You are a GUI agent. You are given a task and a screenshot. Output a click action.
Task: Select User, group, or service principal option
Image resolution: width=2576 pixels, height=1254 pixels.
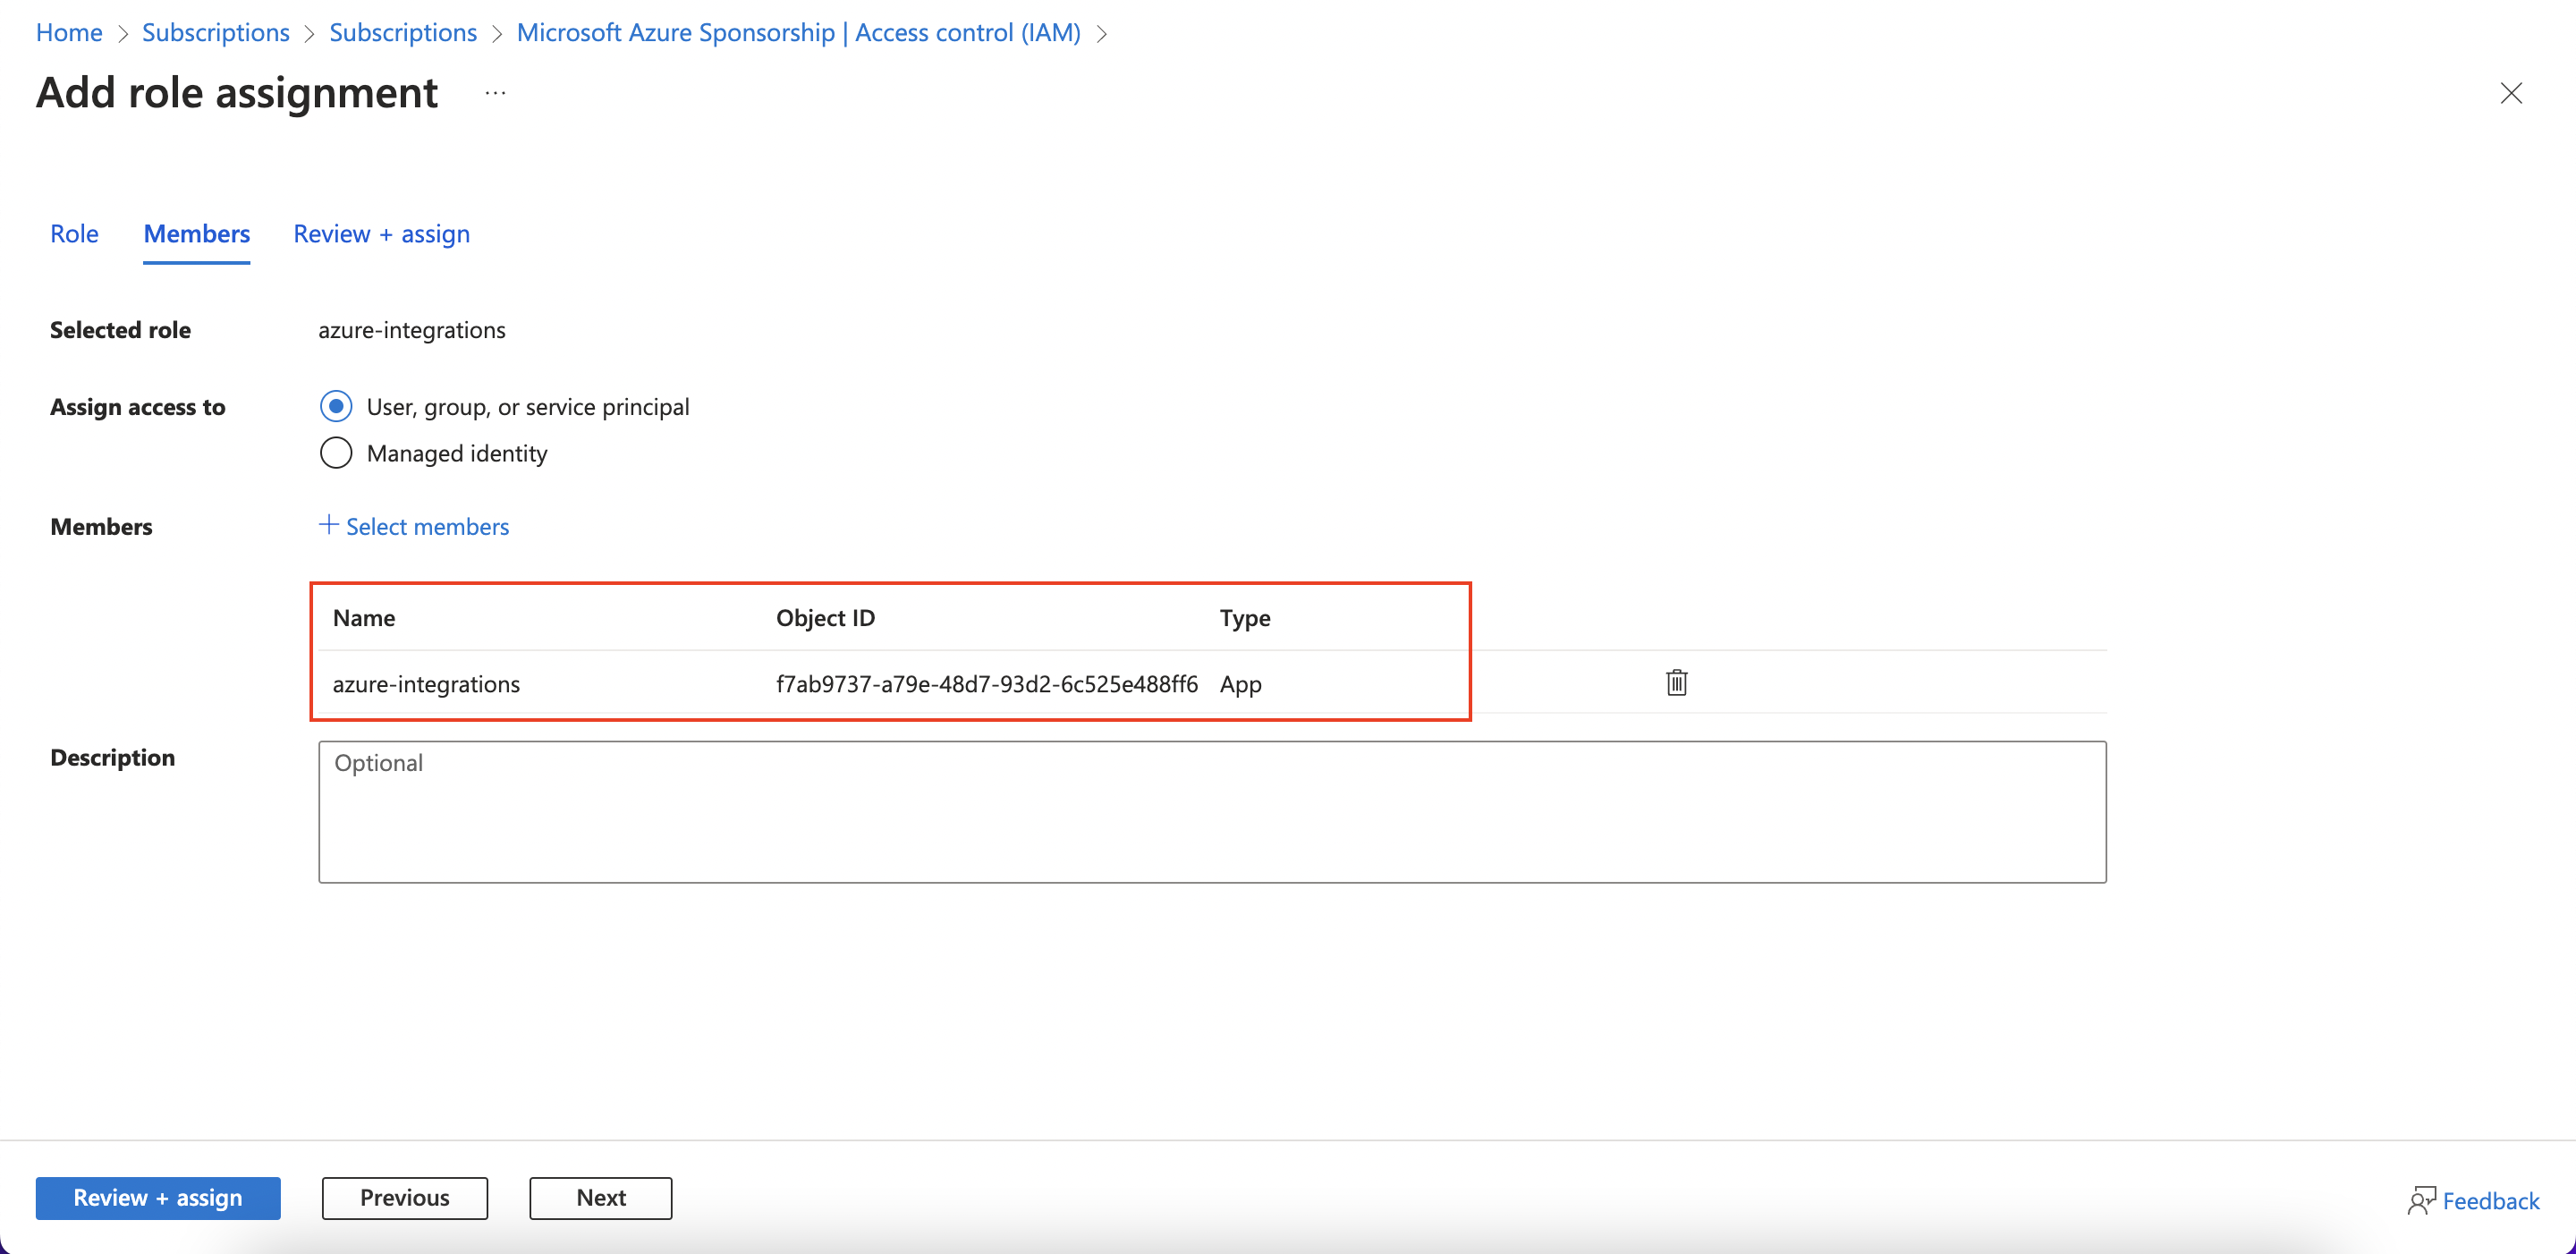point(336,406)
